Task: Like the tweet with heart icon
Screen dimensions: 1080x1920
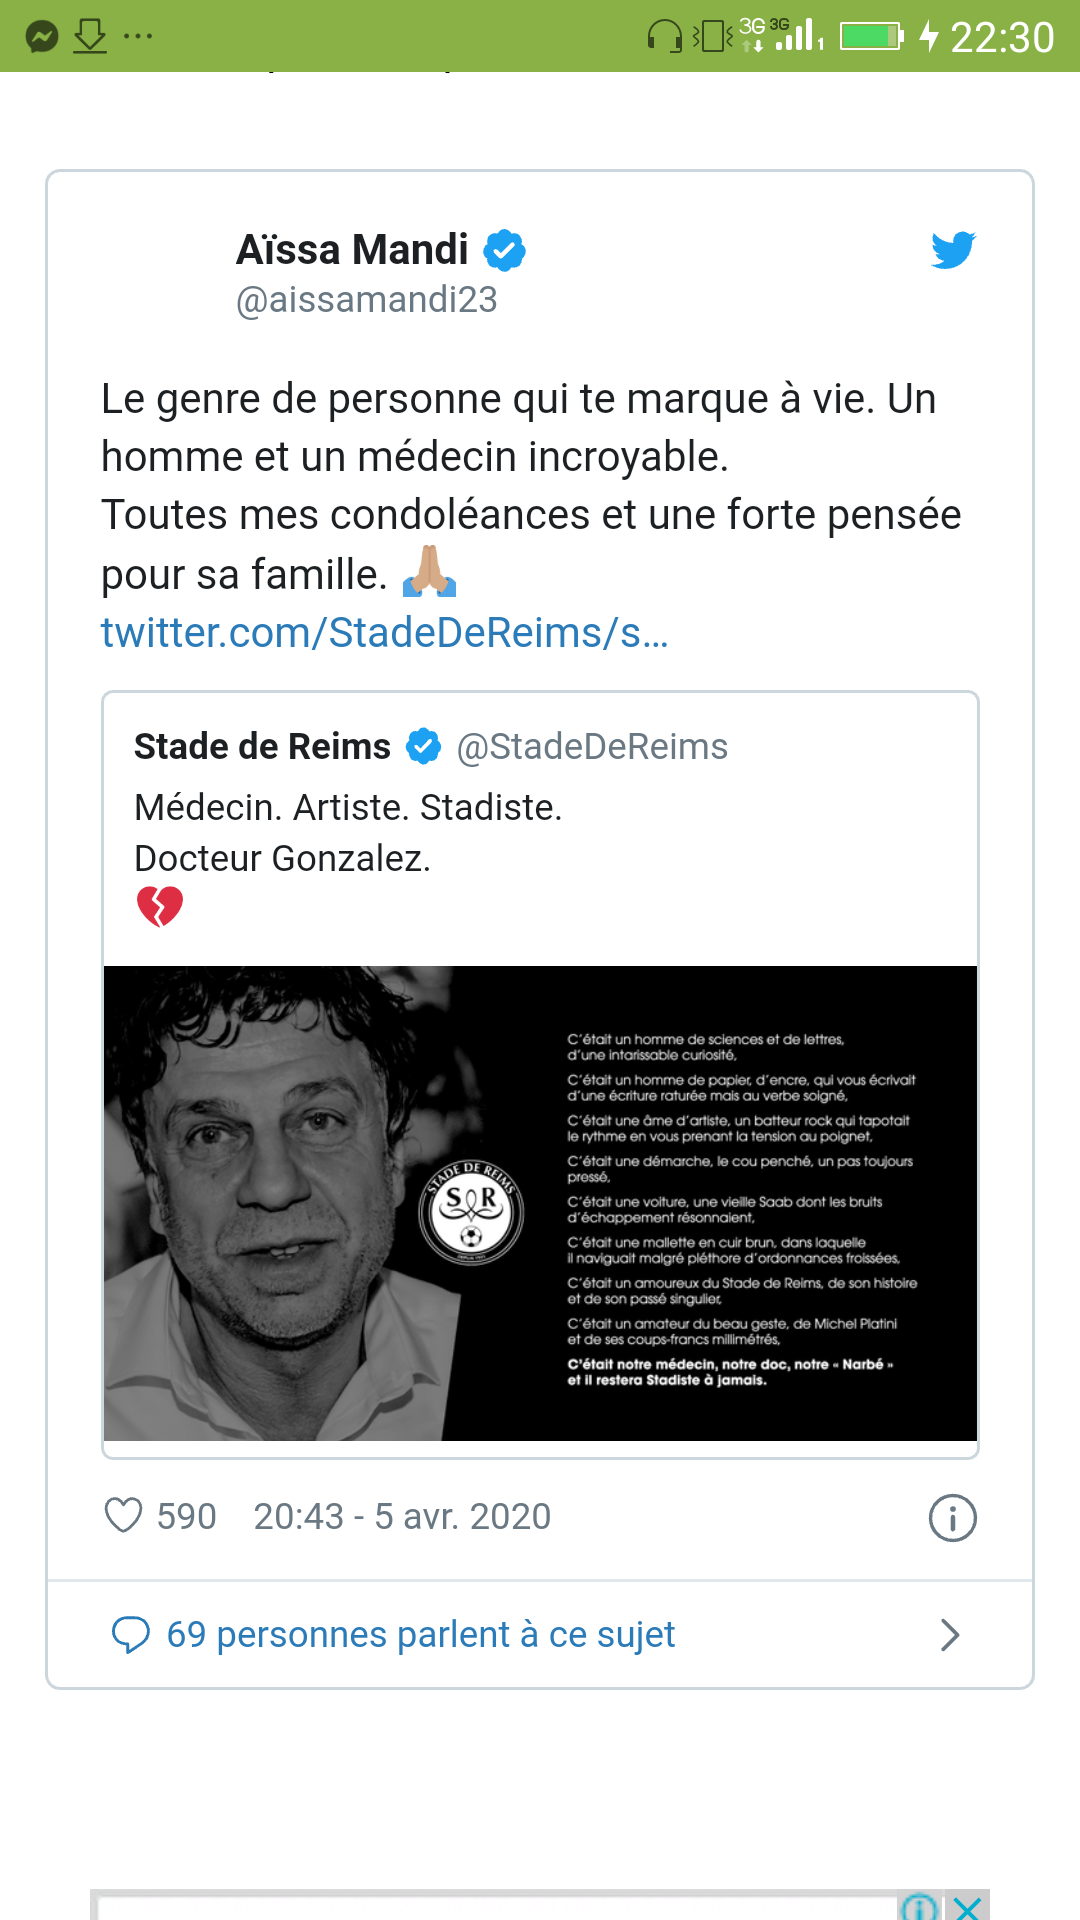Action: [124, 1516]
